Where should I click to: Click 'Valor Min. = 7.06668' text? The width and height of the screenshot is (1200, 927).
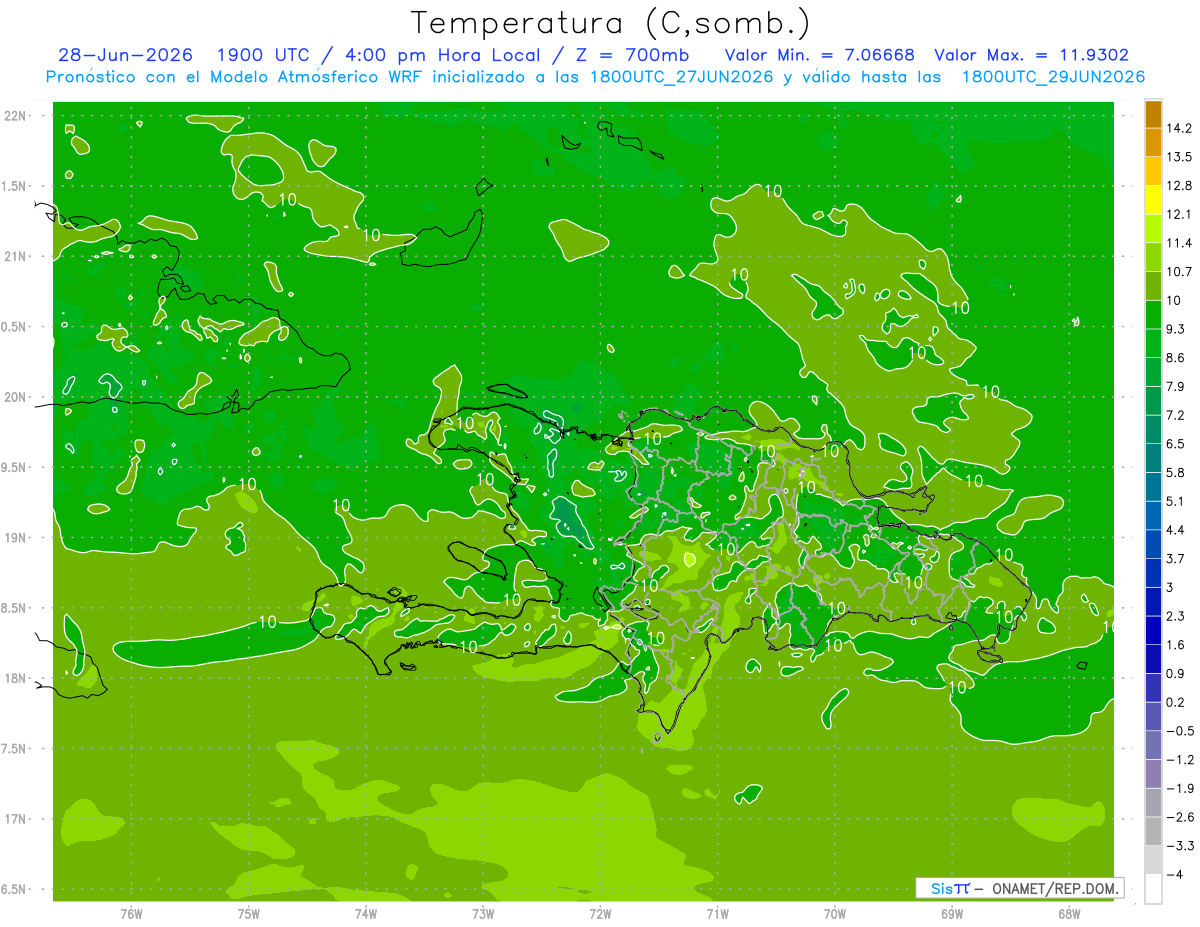pyautogui.click(x=822, y=55)
